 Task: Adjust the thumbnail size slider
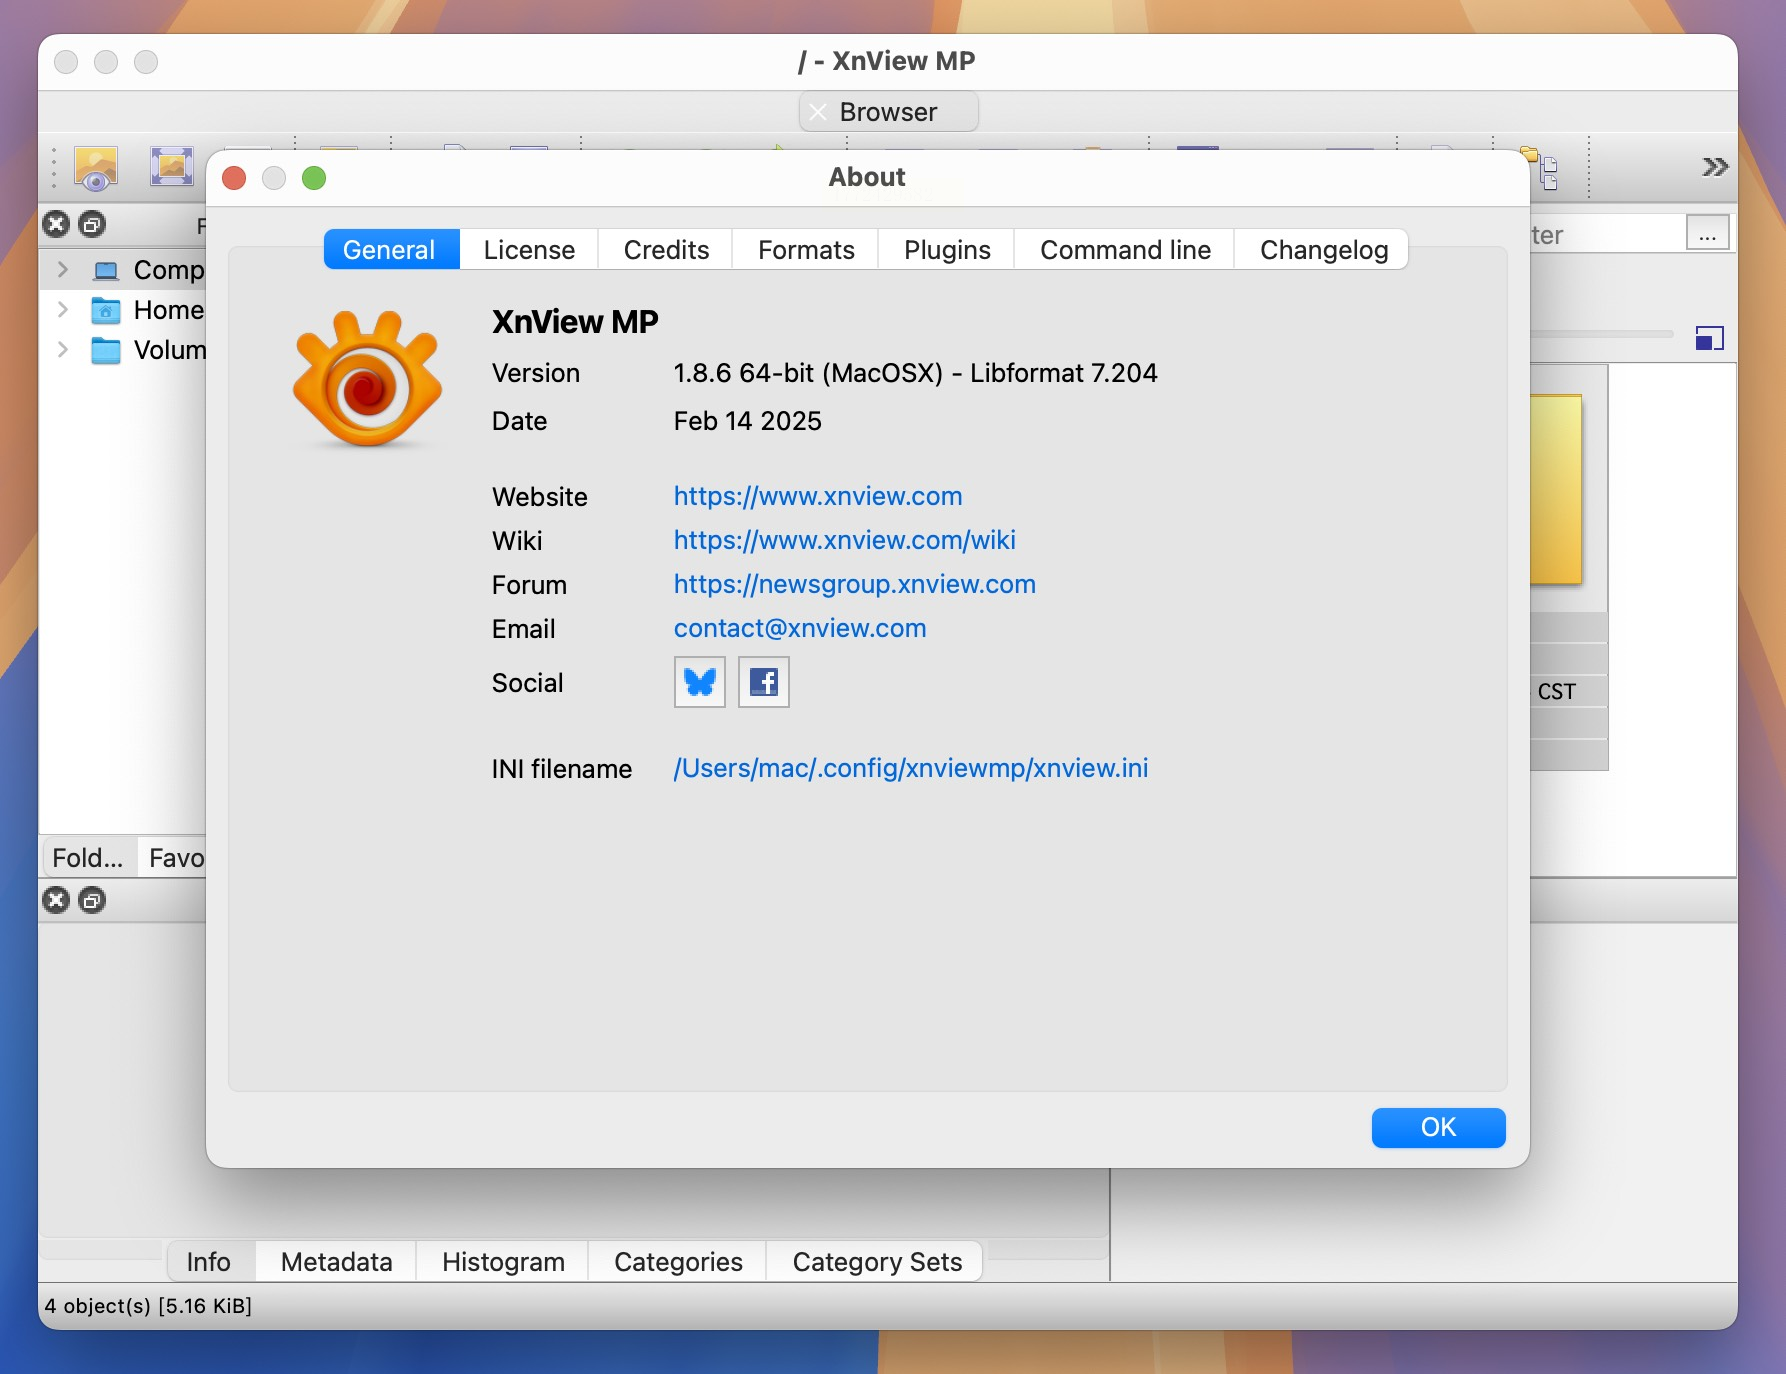[x=1602, y=334]
